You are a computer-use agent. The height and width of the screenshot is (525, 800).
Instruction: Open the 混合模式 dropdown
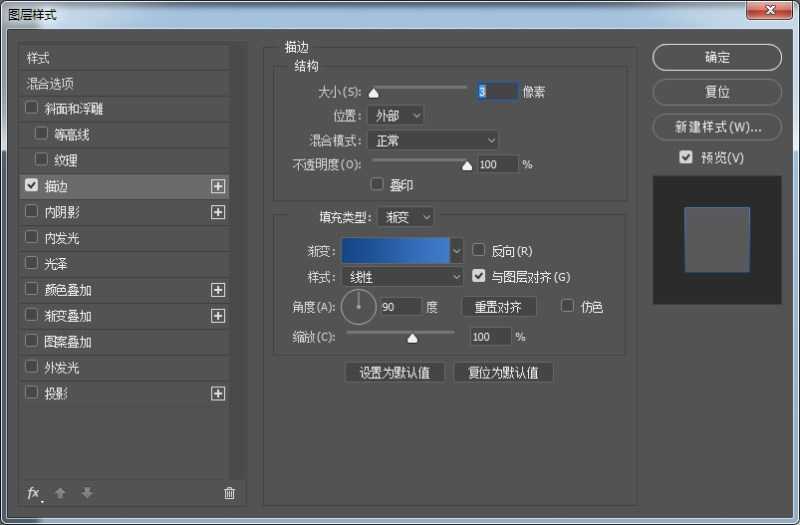click(432, 141)
